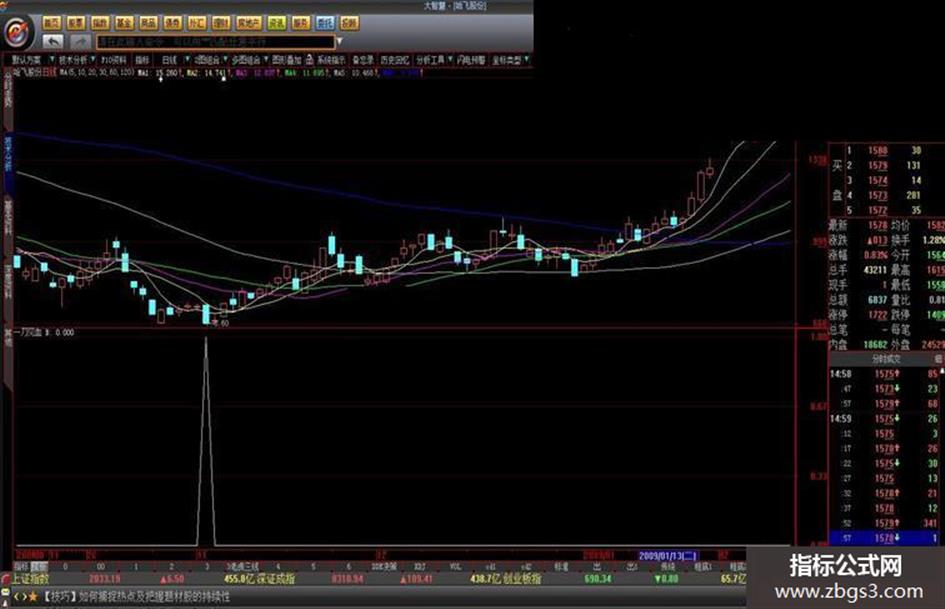Open 系统指示 system indicators
Image resolution: width=945 pixels, height=609 pixels.
(x=331, y=60)
